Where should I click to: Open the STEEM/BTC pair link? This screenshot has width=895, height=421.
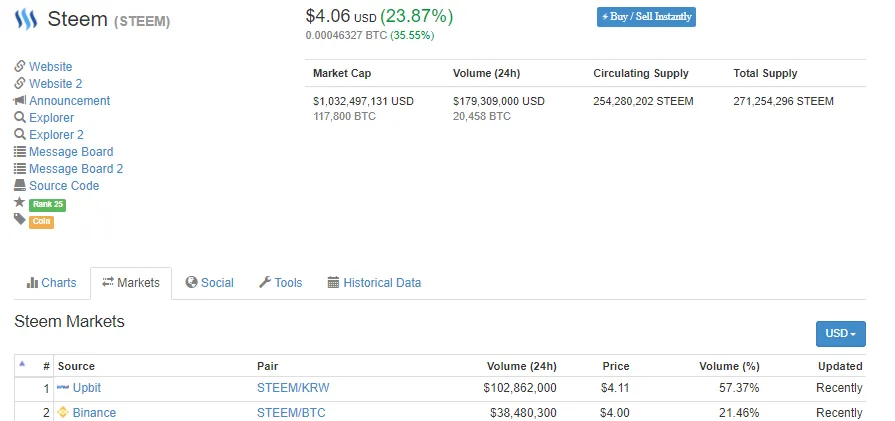point(291,412)
